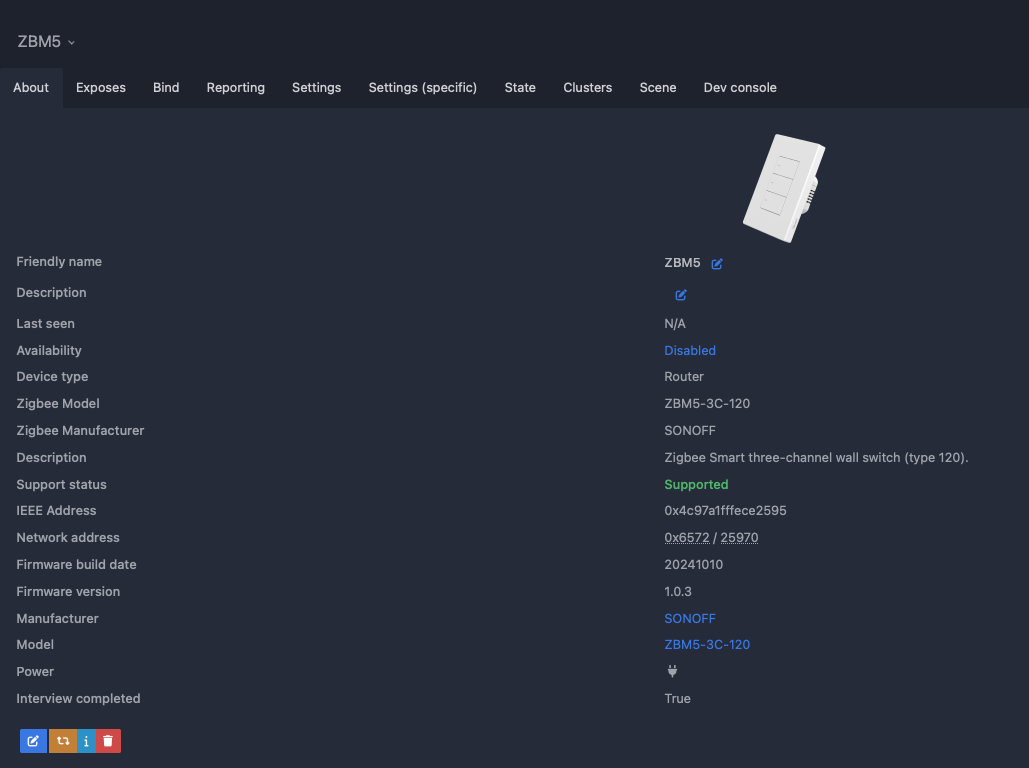Click the orange reconfigure device button

63,741
